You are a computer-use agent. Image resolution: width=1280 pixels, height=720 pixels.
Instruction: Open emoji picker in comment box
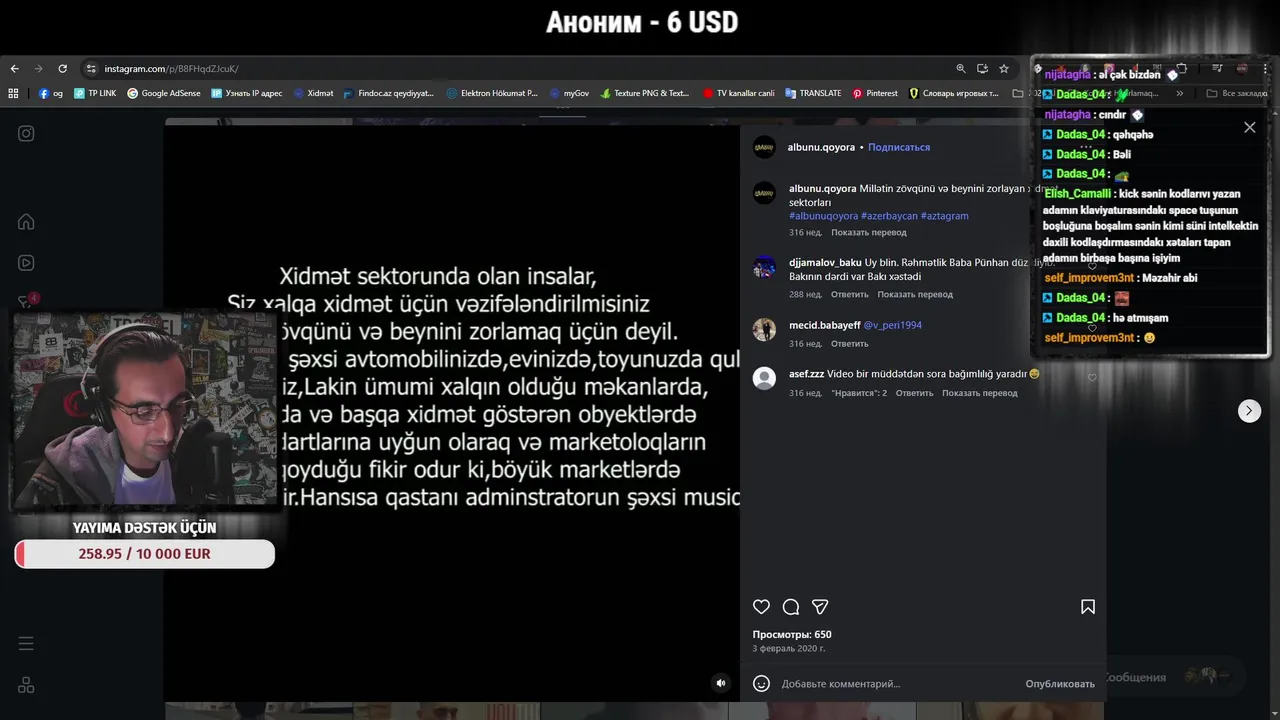[x=762, y=684]
